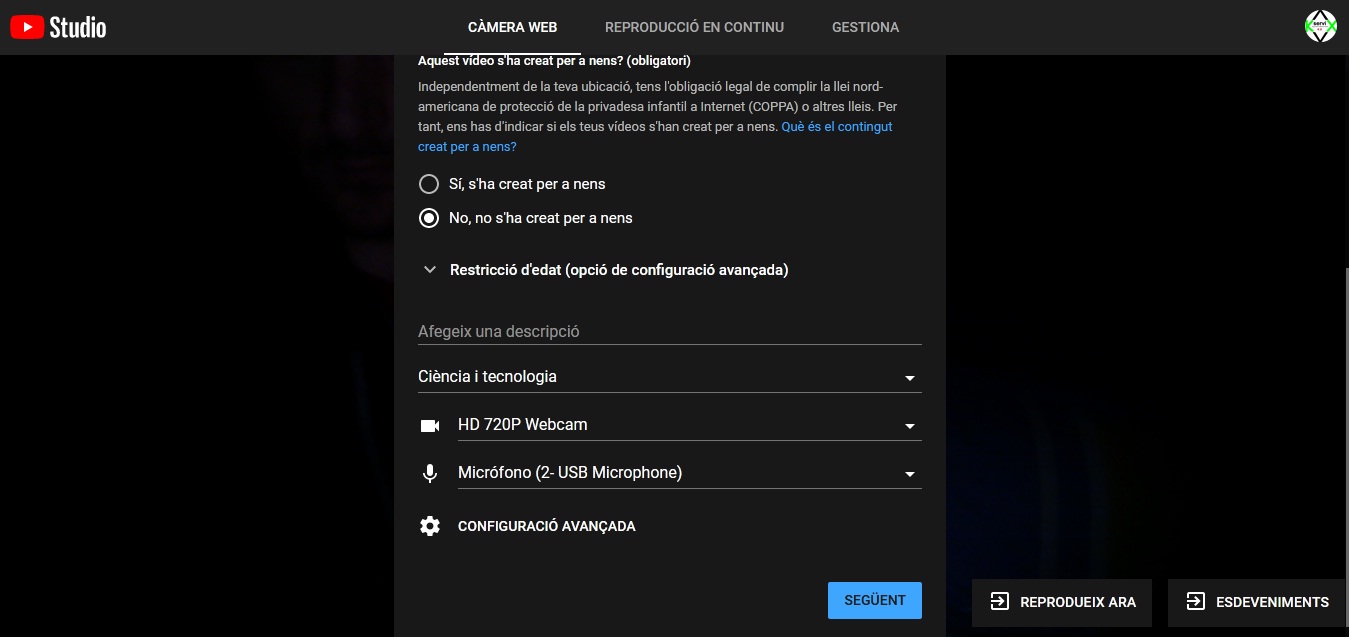Viewport: 1349px width, 637px height.
Task: Switch to the Reproducció en continu tab
Action: 694,27
